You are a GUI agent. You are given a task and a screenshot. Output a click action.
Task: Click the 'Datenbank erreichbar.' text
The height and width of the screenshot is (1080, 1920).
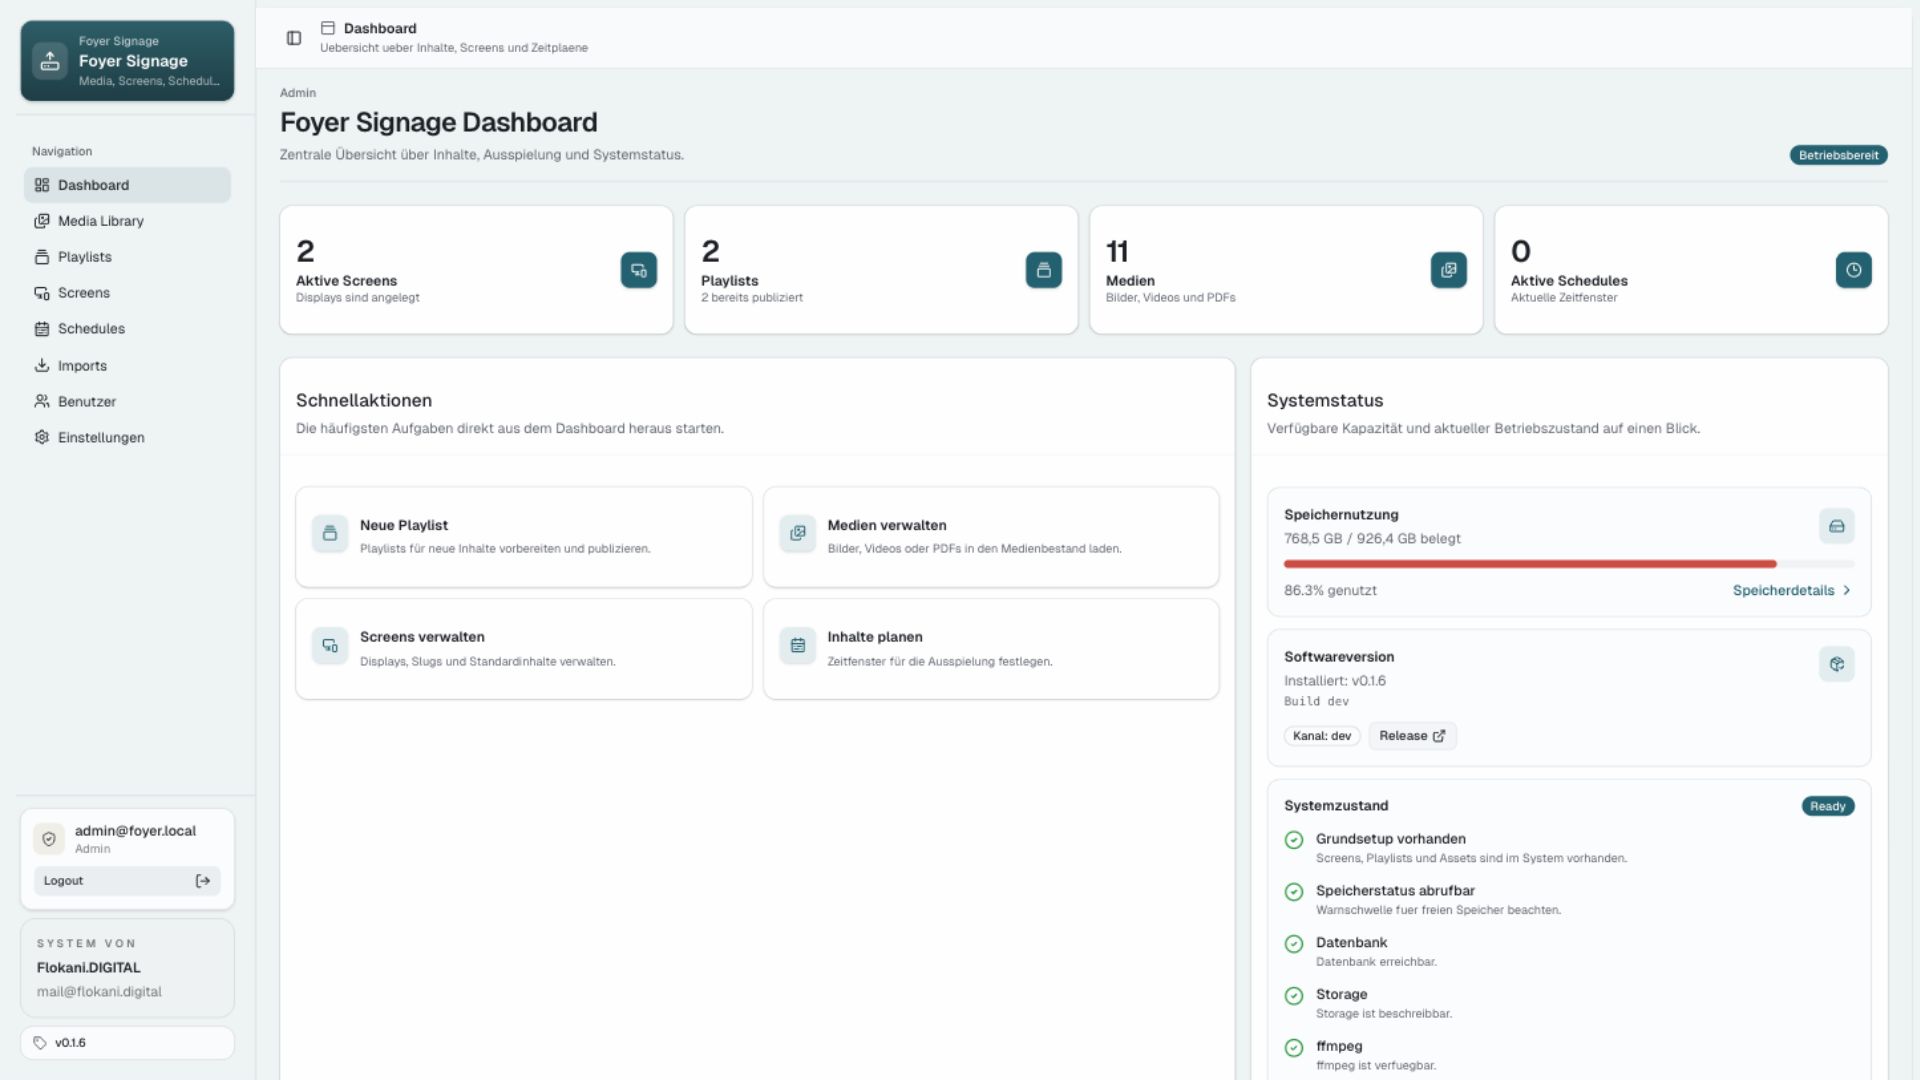point(1376,962)
